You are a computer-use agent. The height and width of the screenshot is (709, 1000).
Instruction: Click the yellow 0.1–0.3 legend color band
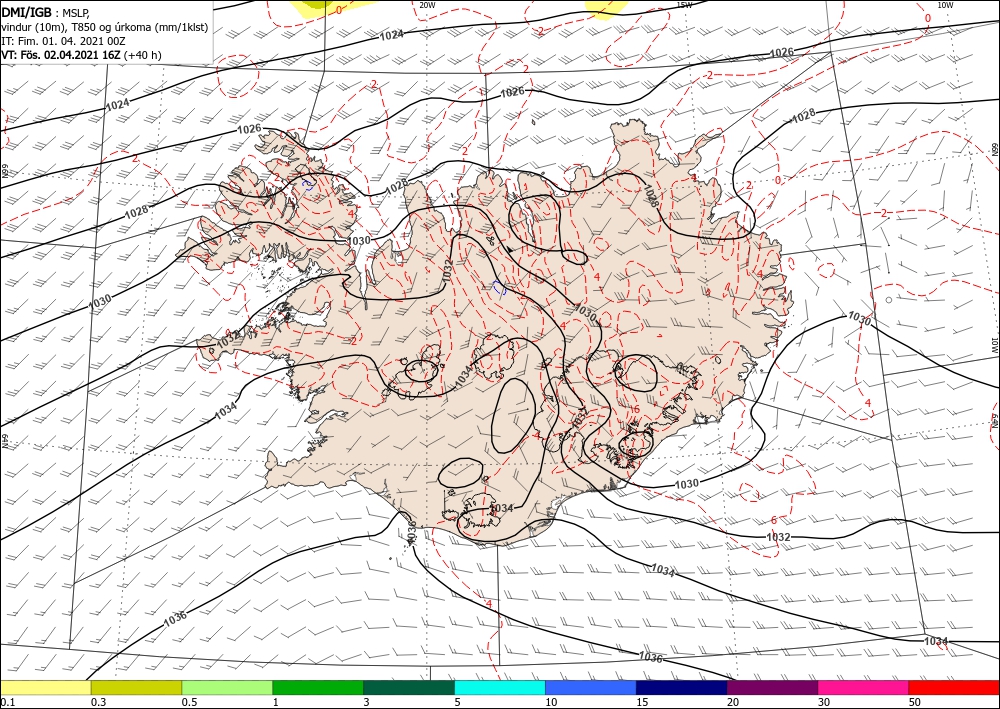(x=45, y=687)
